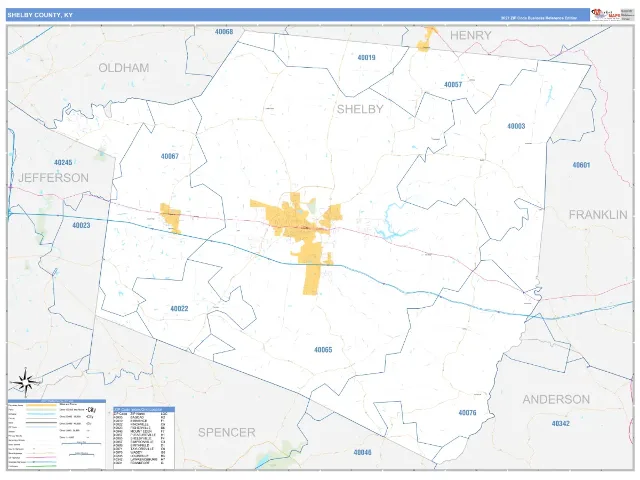Click the pink line swatch in the legend

pos(42,458)
